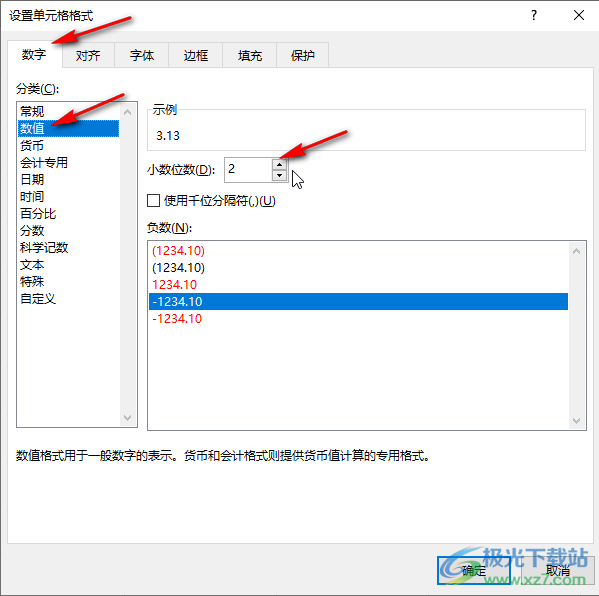
Task: Click up arrow of 负数 list scrollbar
Action: point(576,251)
